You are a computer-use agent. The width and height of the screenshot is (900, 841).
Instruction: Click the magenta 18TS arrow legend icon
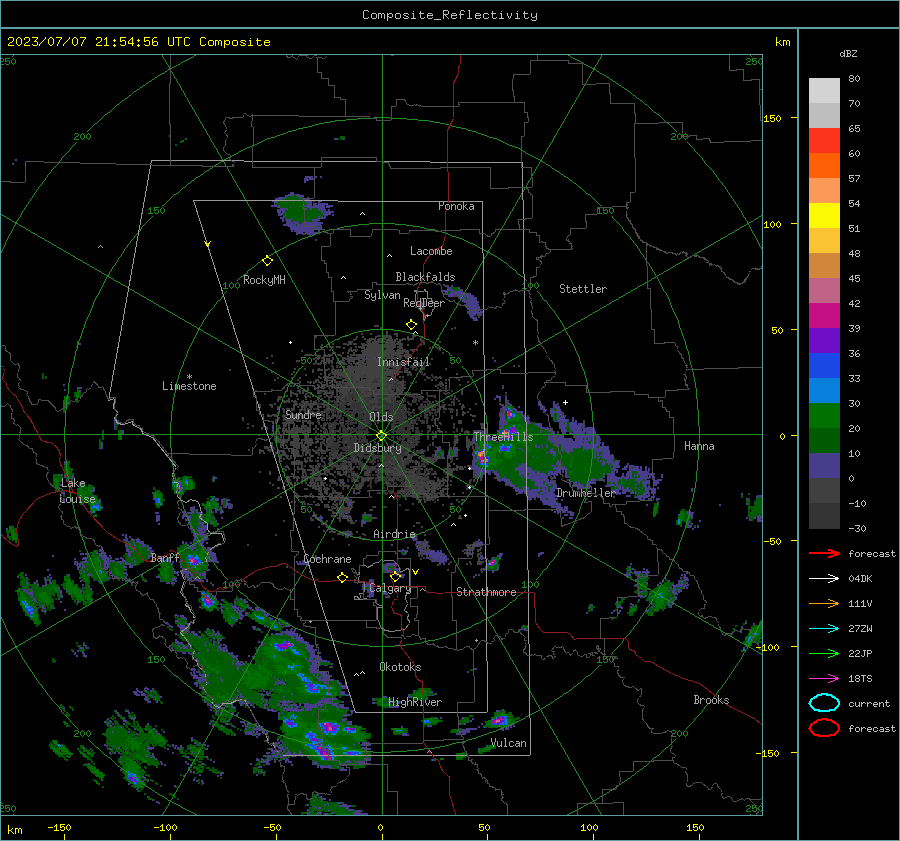824,679
